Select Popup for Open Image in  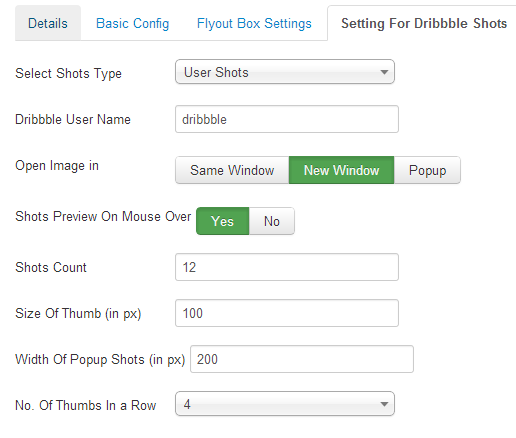click(427, 170)
